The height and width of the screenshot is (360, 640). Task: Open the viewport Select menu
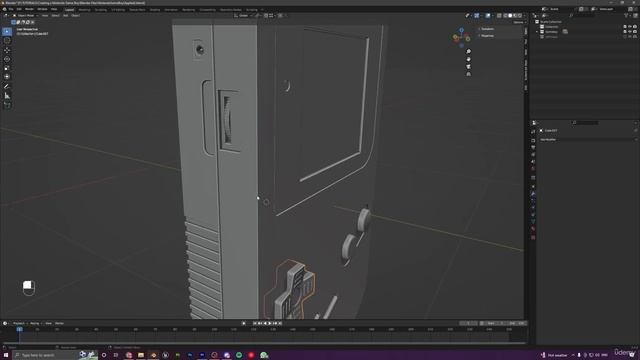point(56,16)
